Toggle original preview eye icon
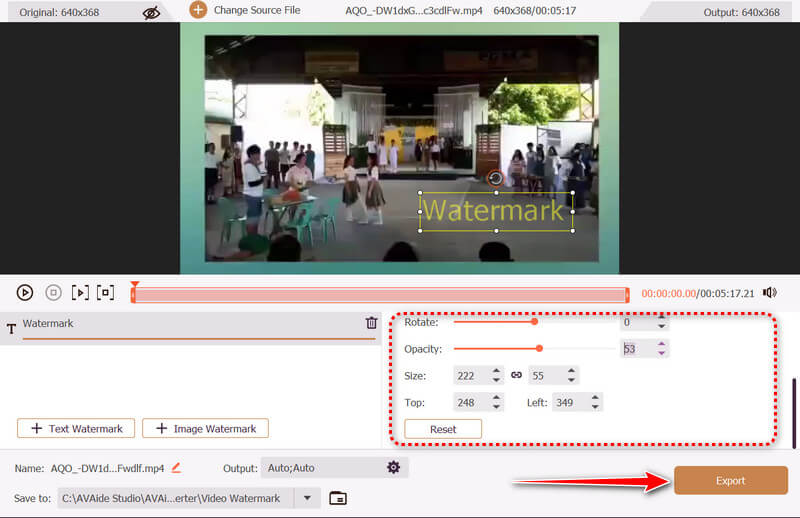Image resolution: width=800 pixels, height=518 pixels. pyautogui.click(x=151, y=12)
